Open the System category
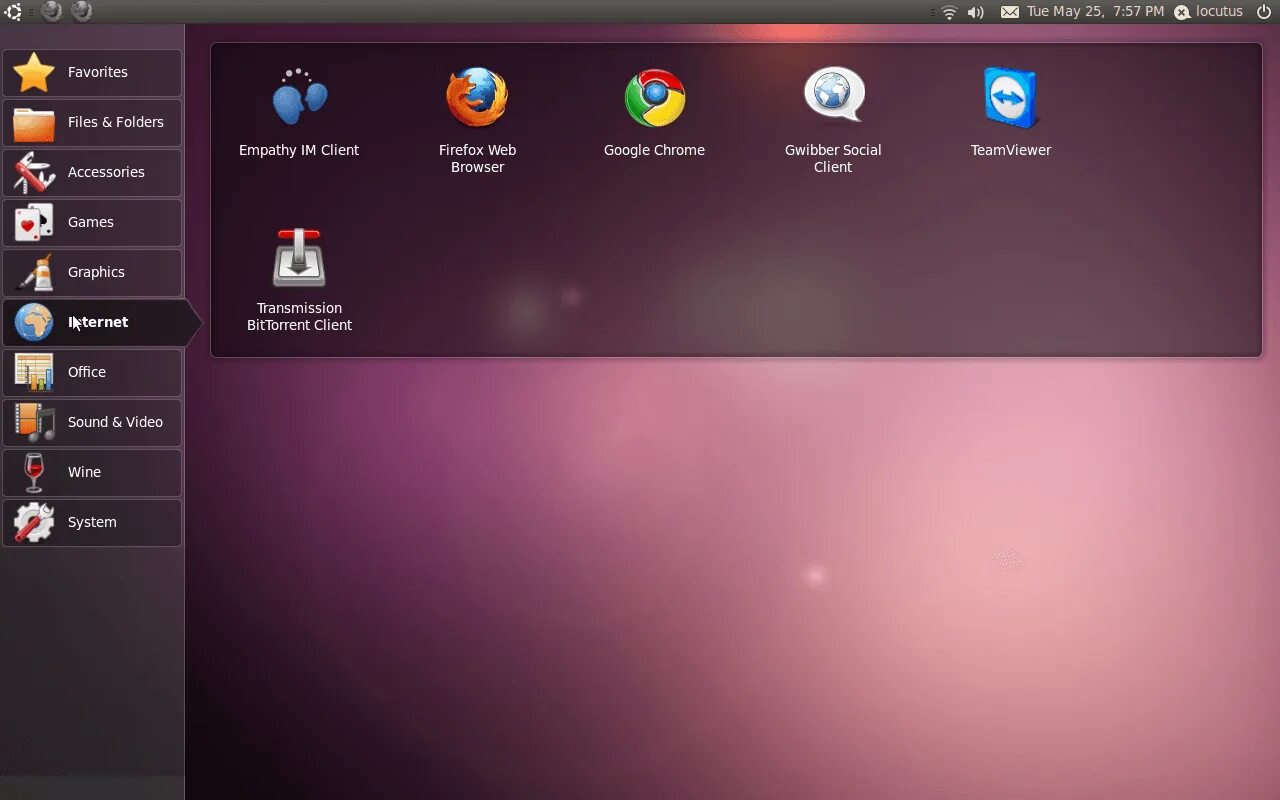1280x800 pixels. (92, 522)
